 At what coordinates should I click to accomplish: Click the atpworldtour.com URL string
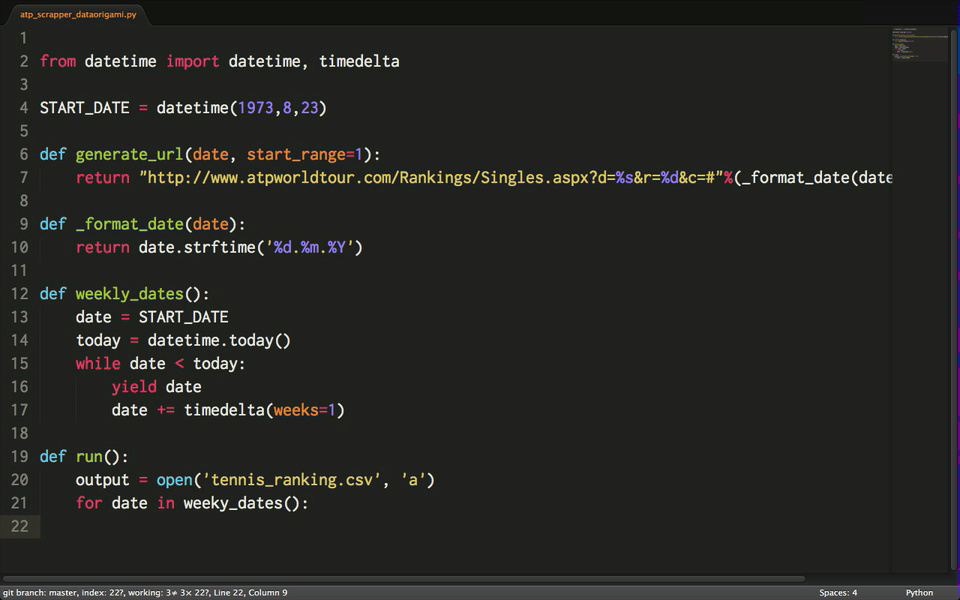click(x=432, y=178)
